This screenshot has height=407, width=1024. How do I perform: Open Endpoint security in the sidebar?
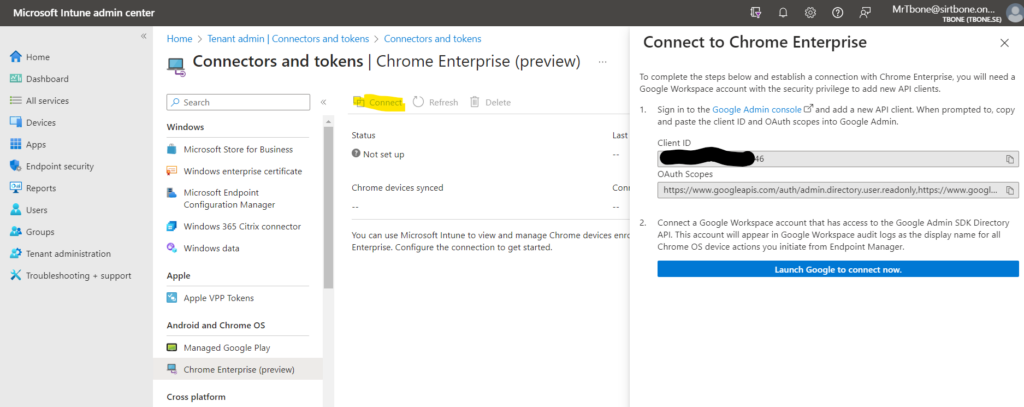(x=60, y=167)
